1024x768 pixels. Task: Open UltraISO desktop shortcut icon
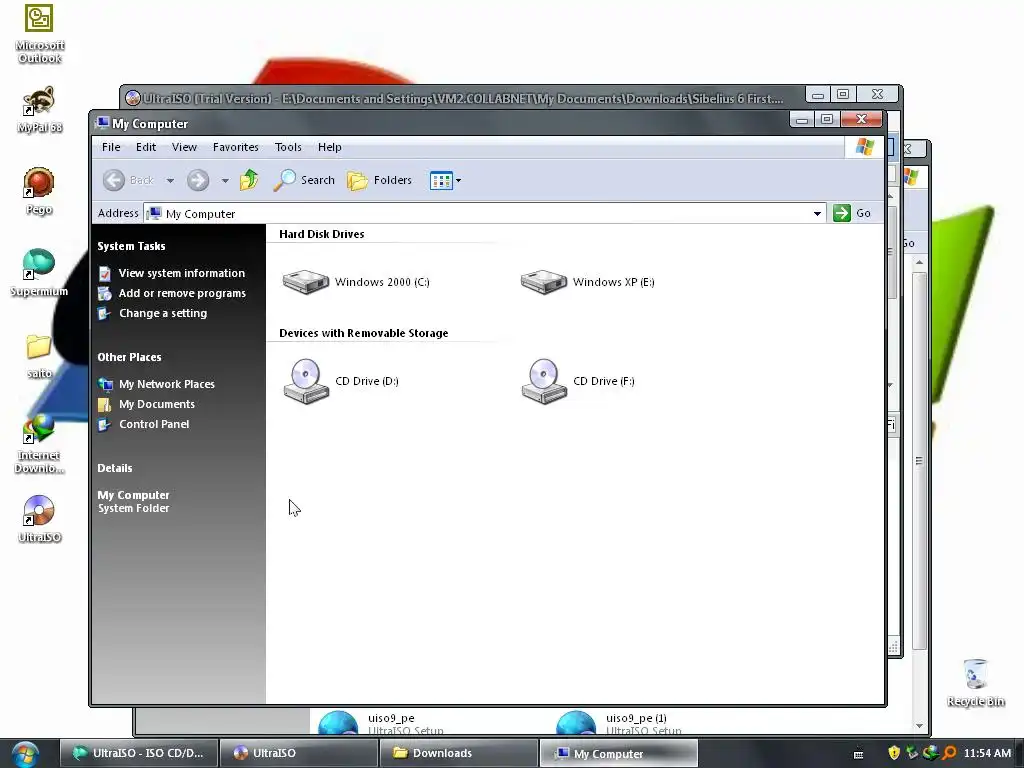click(39, 519)
